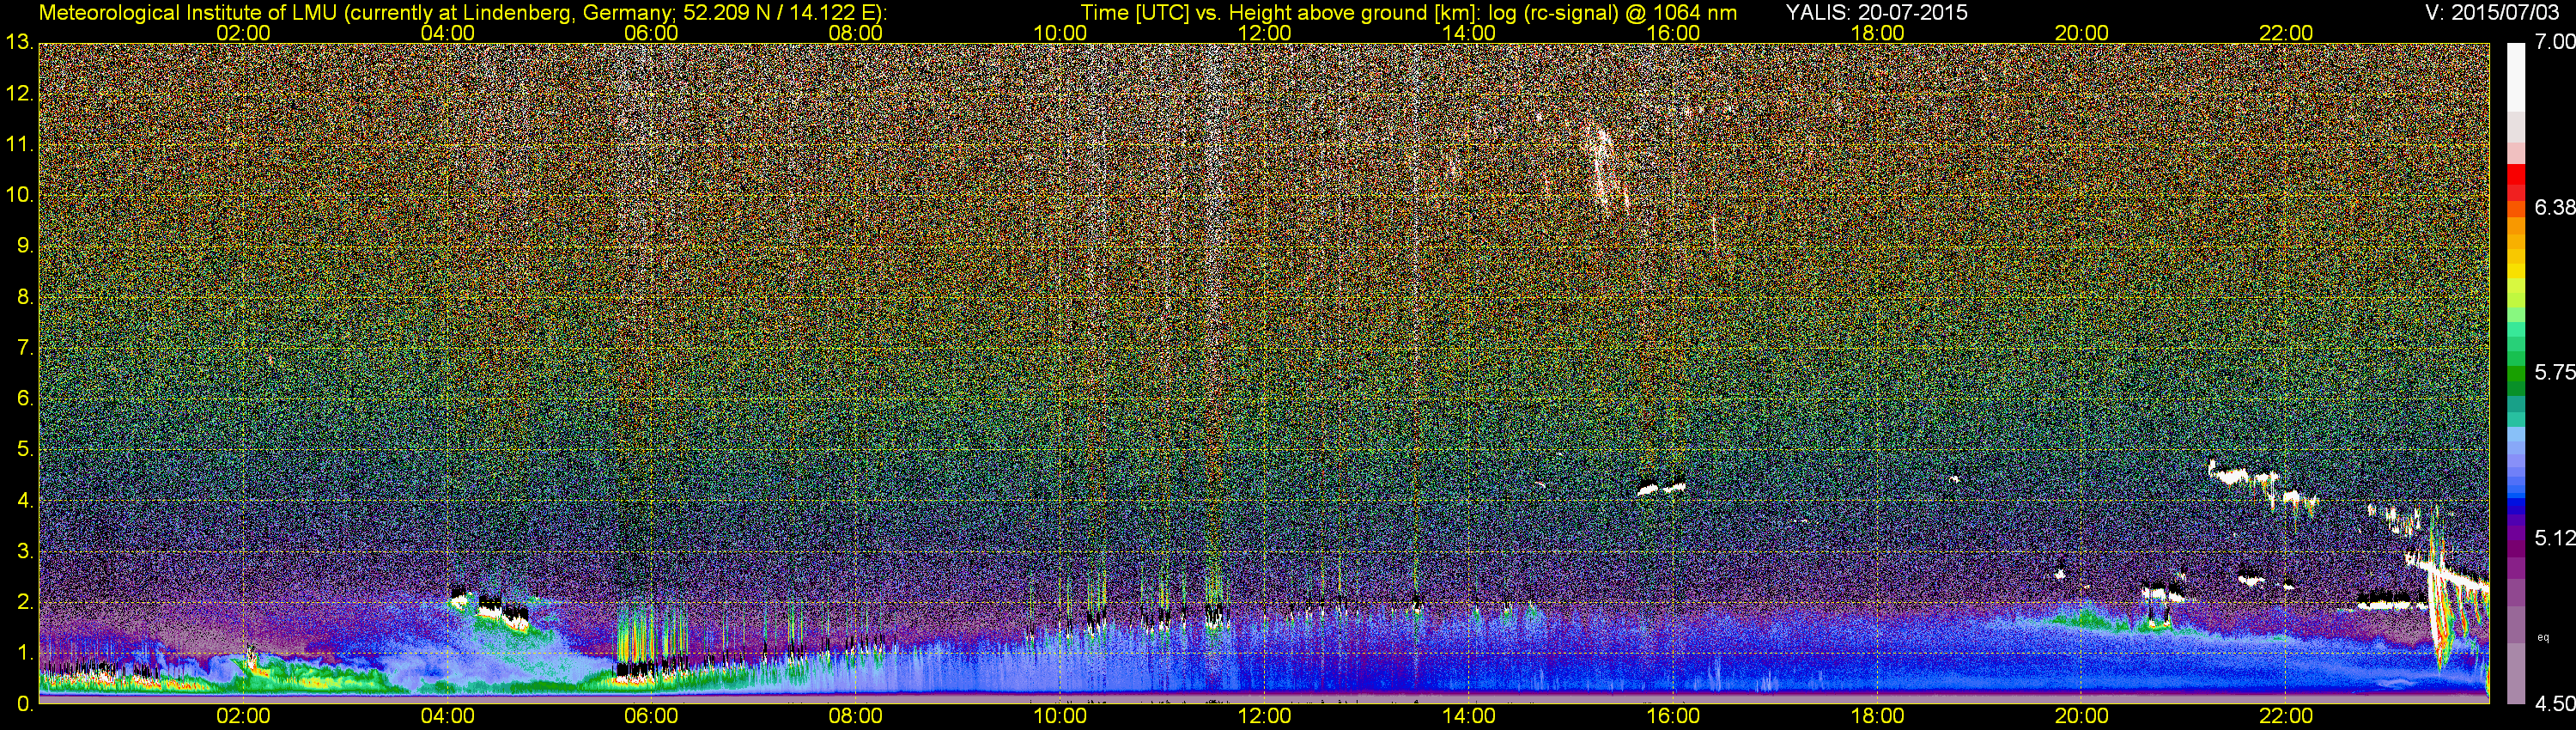Click the 6.38 colorbar value
The height and width of the screenshot is (730, 2576).
click(2555, 207)
